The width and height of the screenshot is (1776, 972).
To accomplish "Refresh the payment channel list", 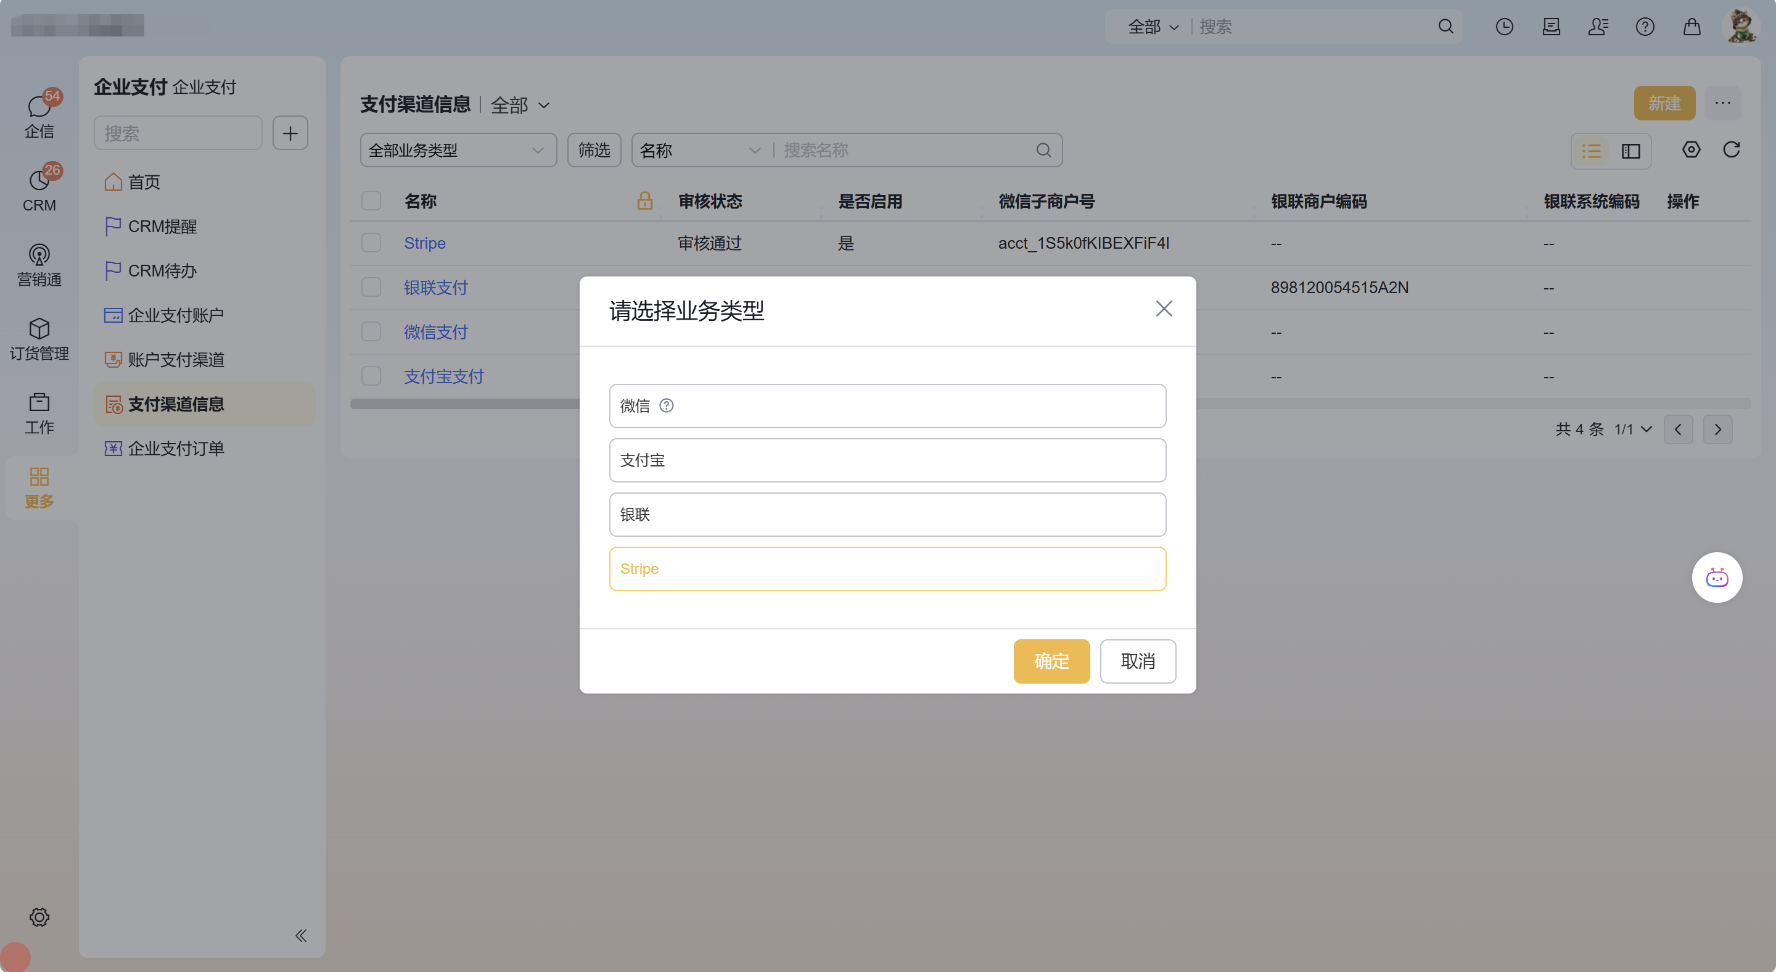I will (1732, 150).
